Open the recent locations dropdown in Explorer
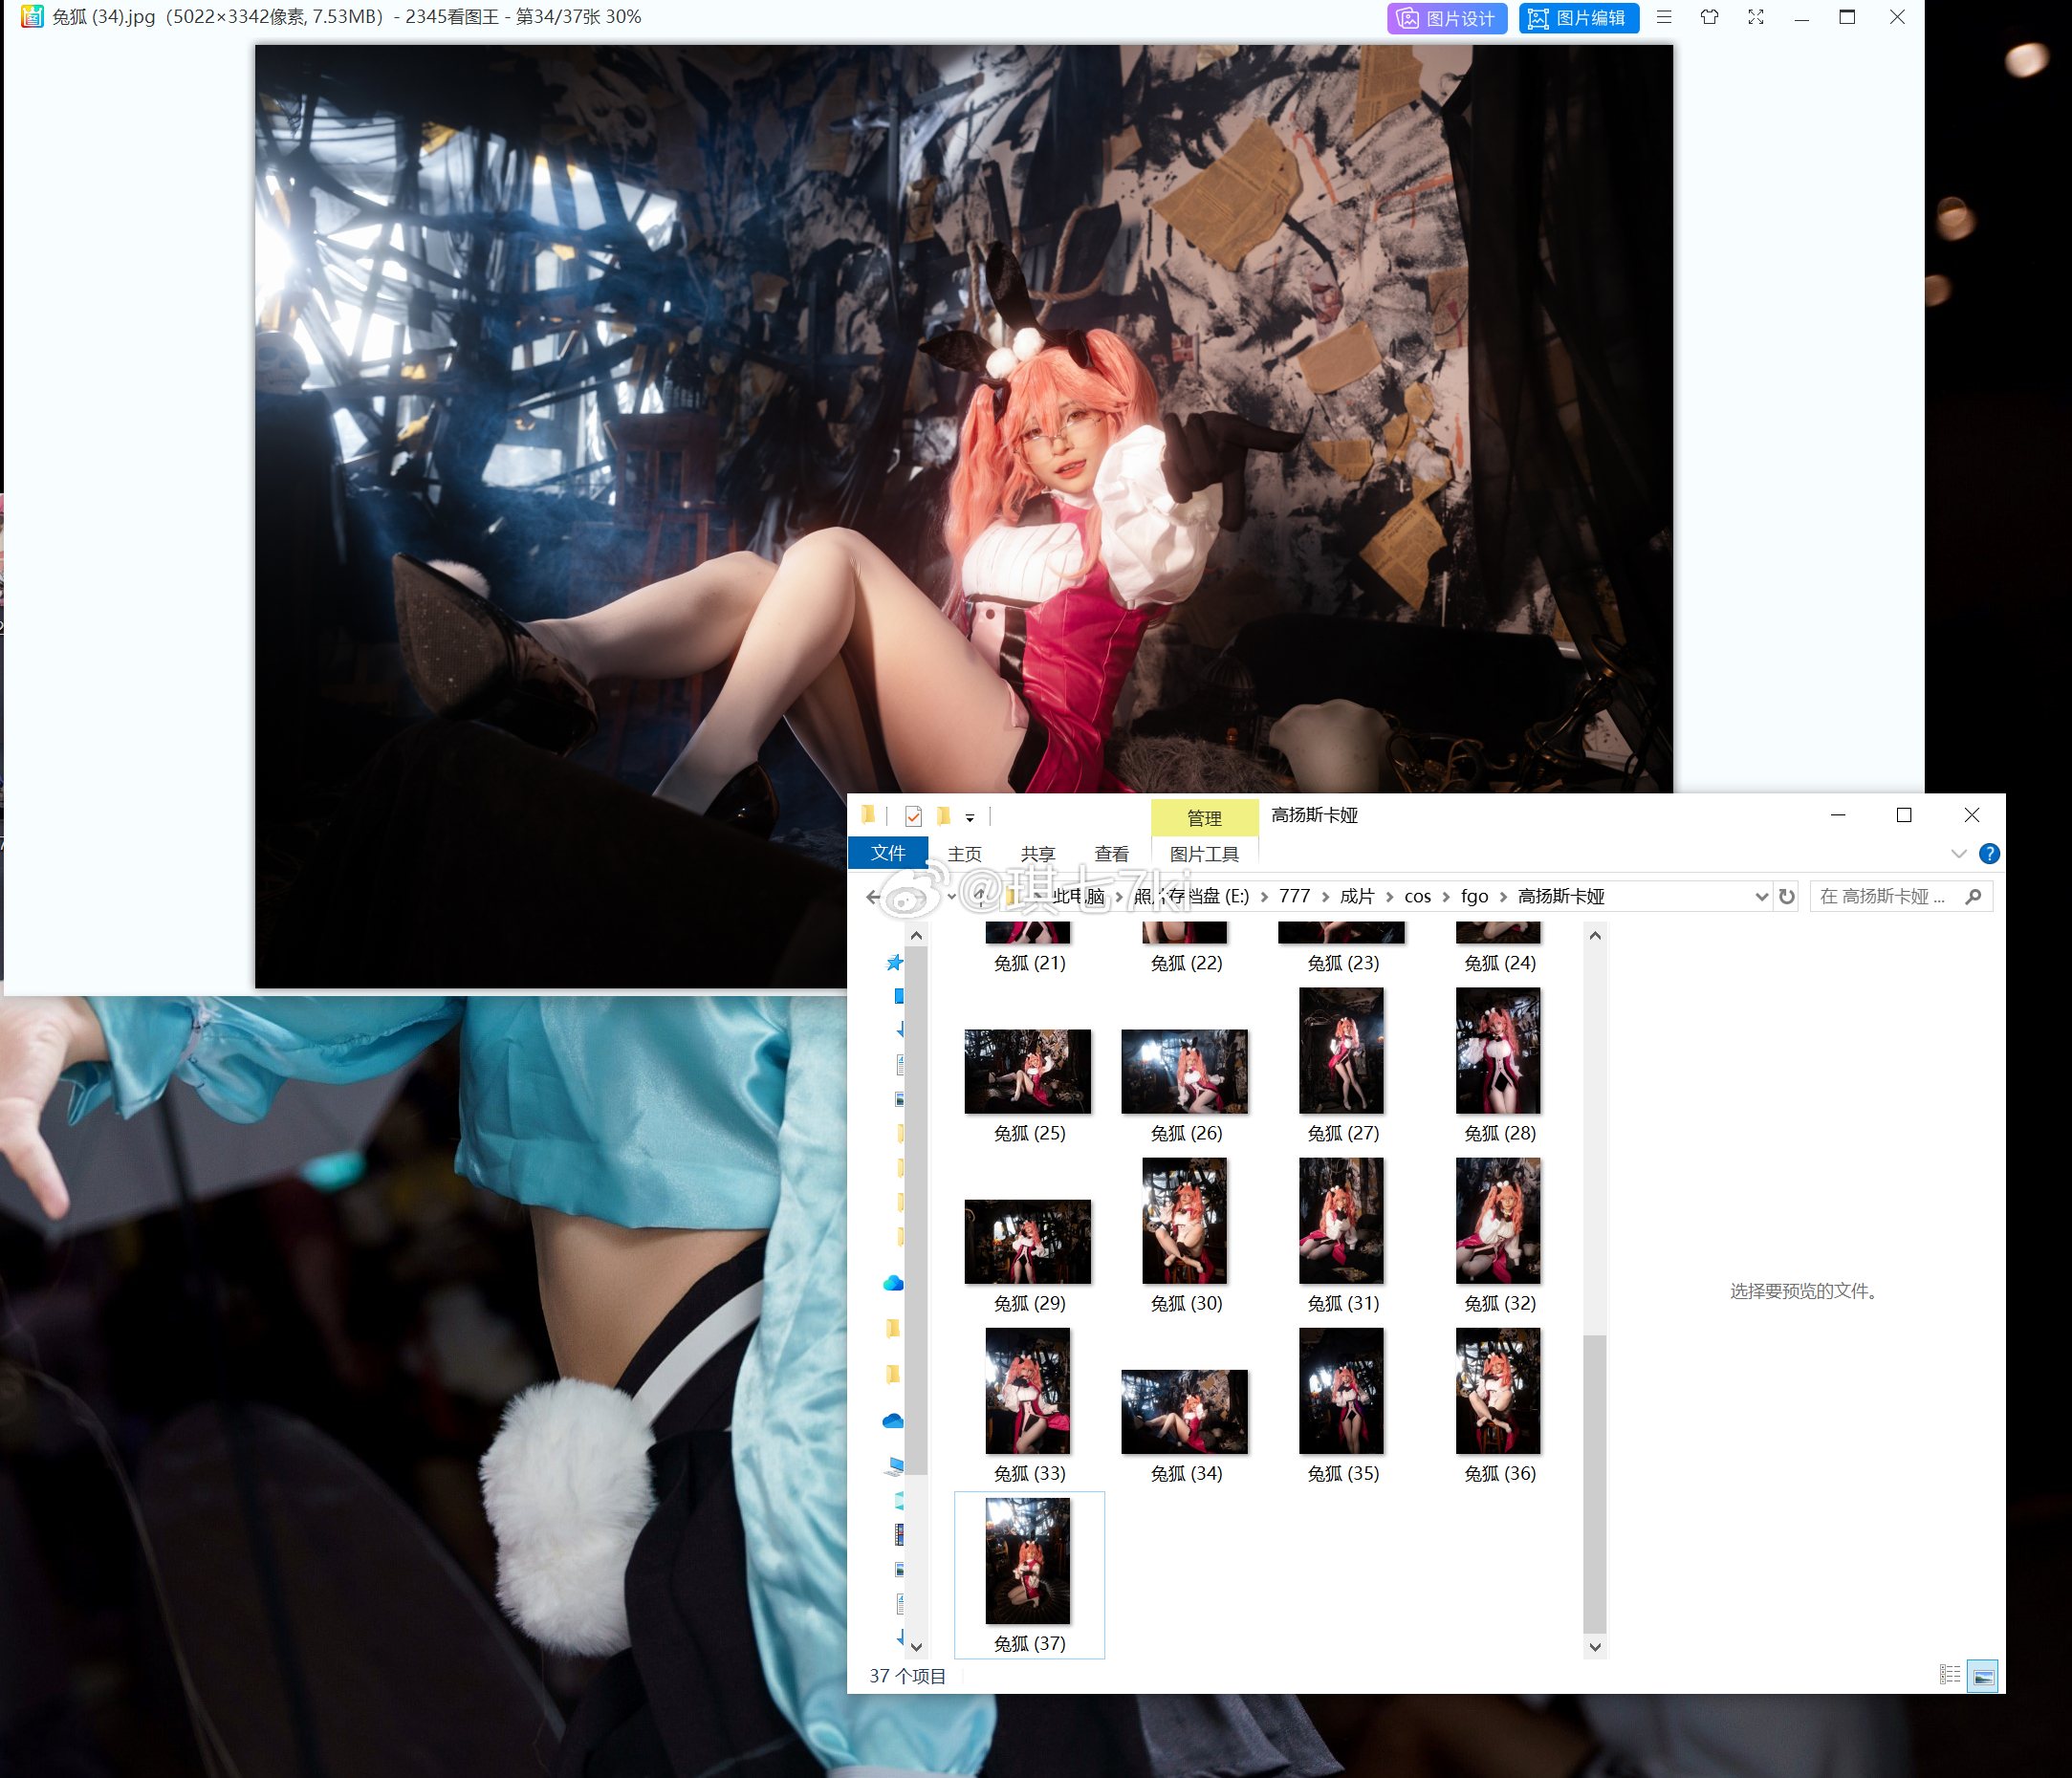 click(x=951, y=897)
